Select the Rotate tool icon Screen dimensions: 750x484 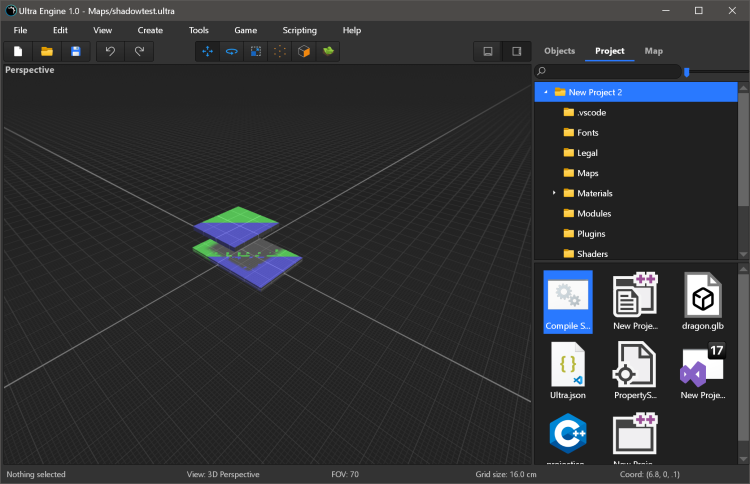[232, 51]
